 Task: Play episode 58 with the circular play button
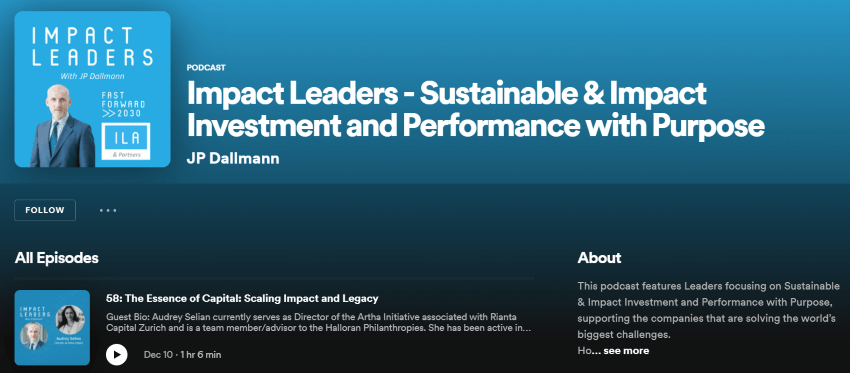click(x=117, y=355)
